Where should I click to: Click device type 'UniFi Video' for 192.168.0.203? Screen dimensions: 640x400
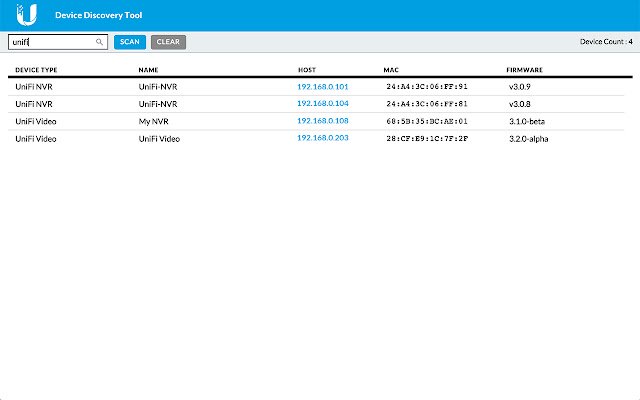(x=36, y=139)
